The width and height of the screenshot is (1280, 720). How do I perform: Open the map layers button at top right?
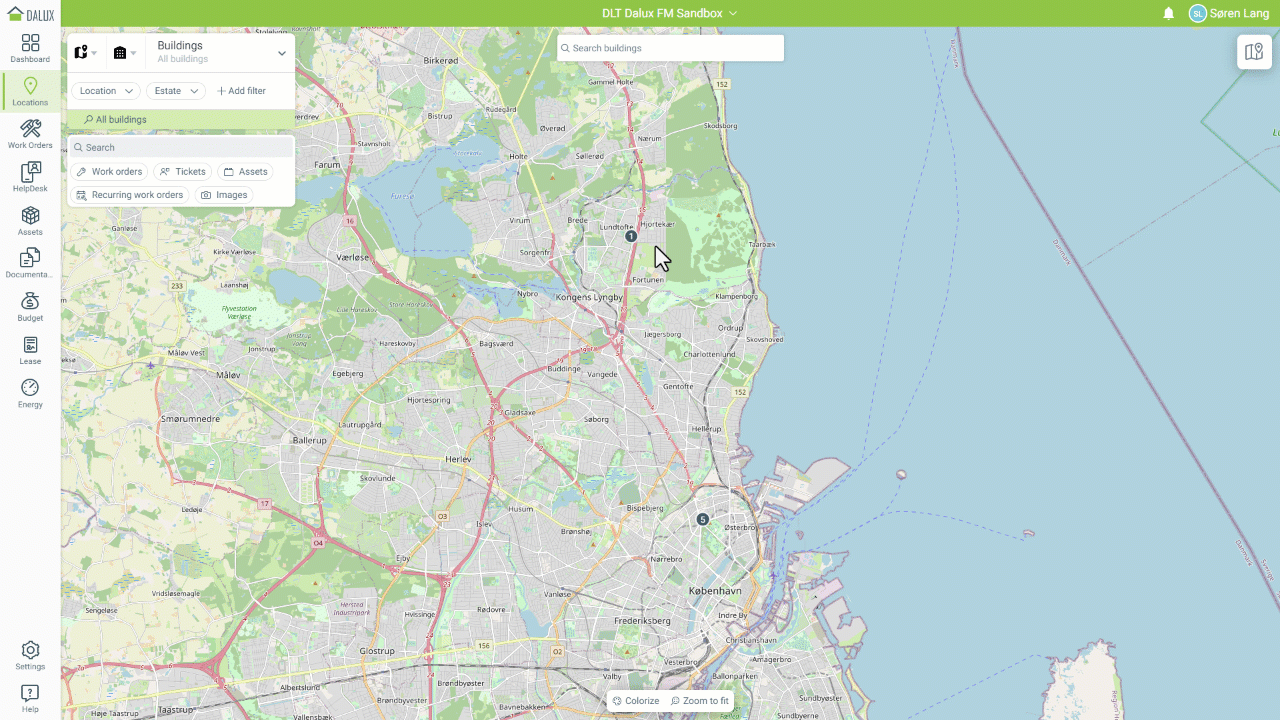(x=1254, y=52)
